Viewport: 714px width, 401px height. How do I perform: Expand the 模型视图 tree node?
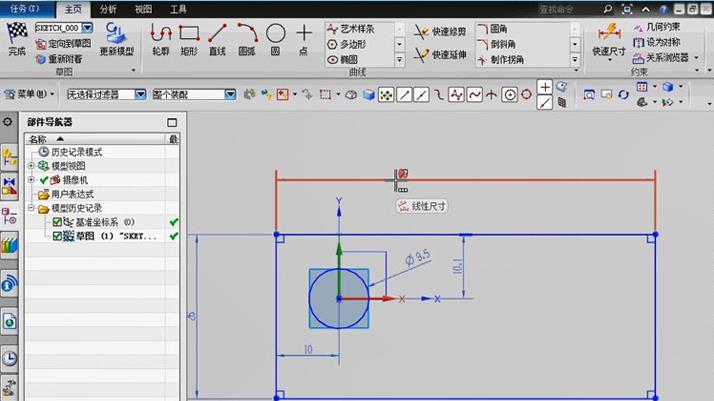(x=31, y=166)
